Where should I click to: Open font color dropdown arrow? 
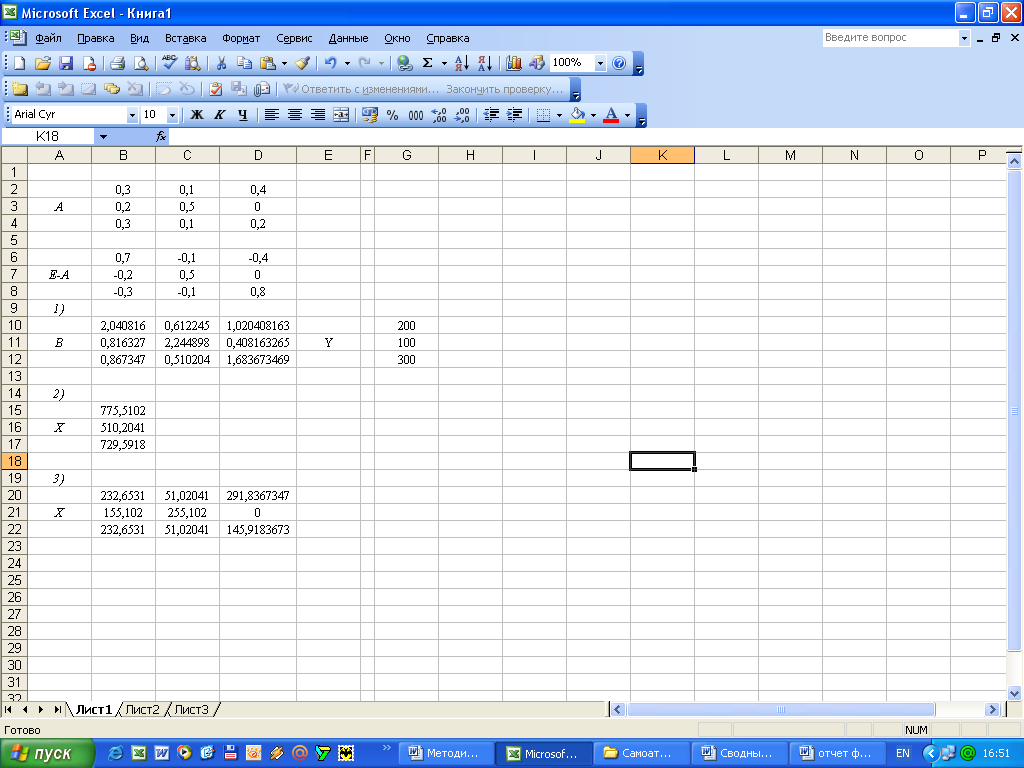(628, 116)
